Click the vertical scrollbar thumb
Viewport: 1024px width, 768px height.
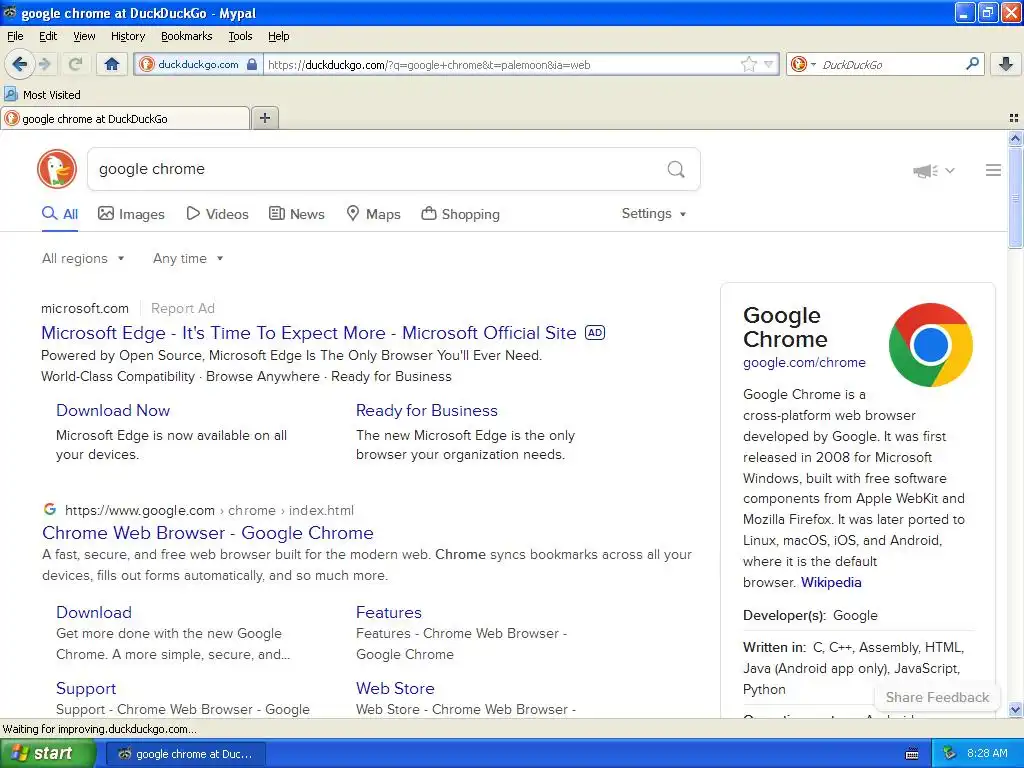pyautogui.click(x=1015, y=197)
